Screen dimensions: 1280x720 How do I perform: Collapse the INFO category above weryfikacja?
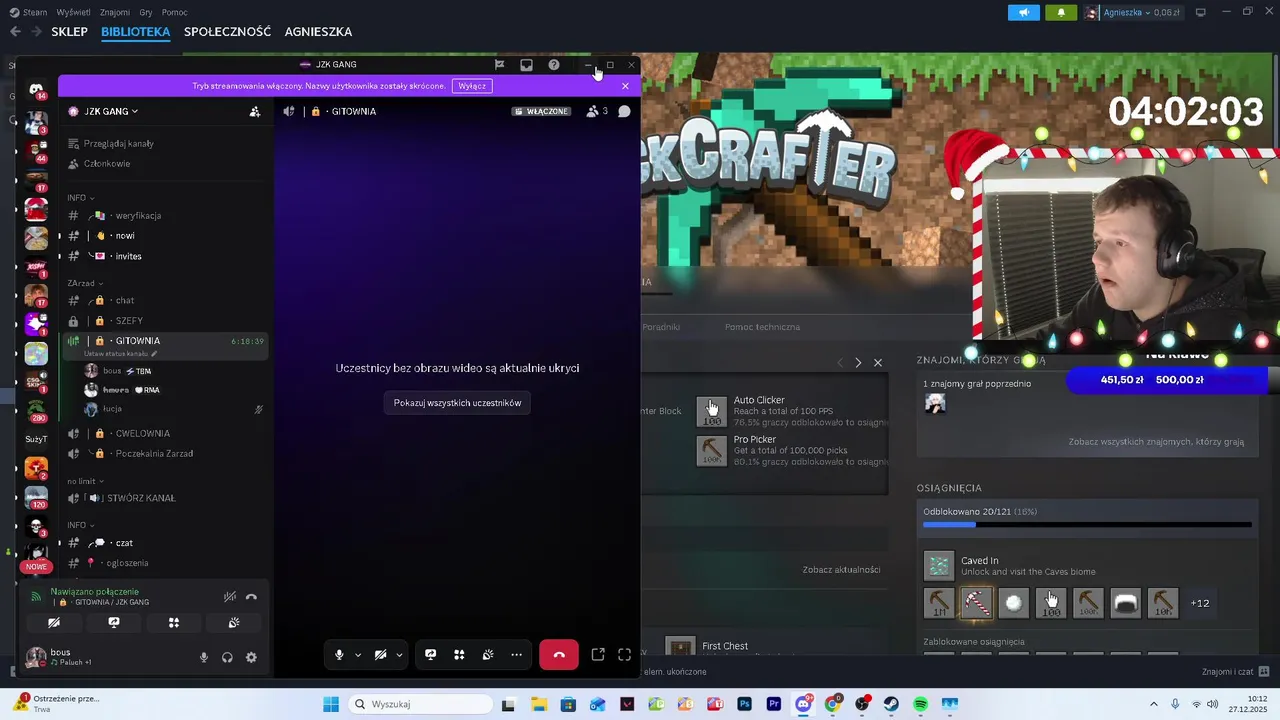click(80, 198)
